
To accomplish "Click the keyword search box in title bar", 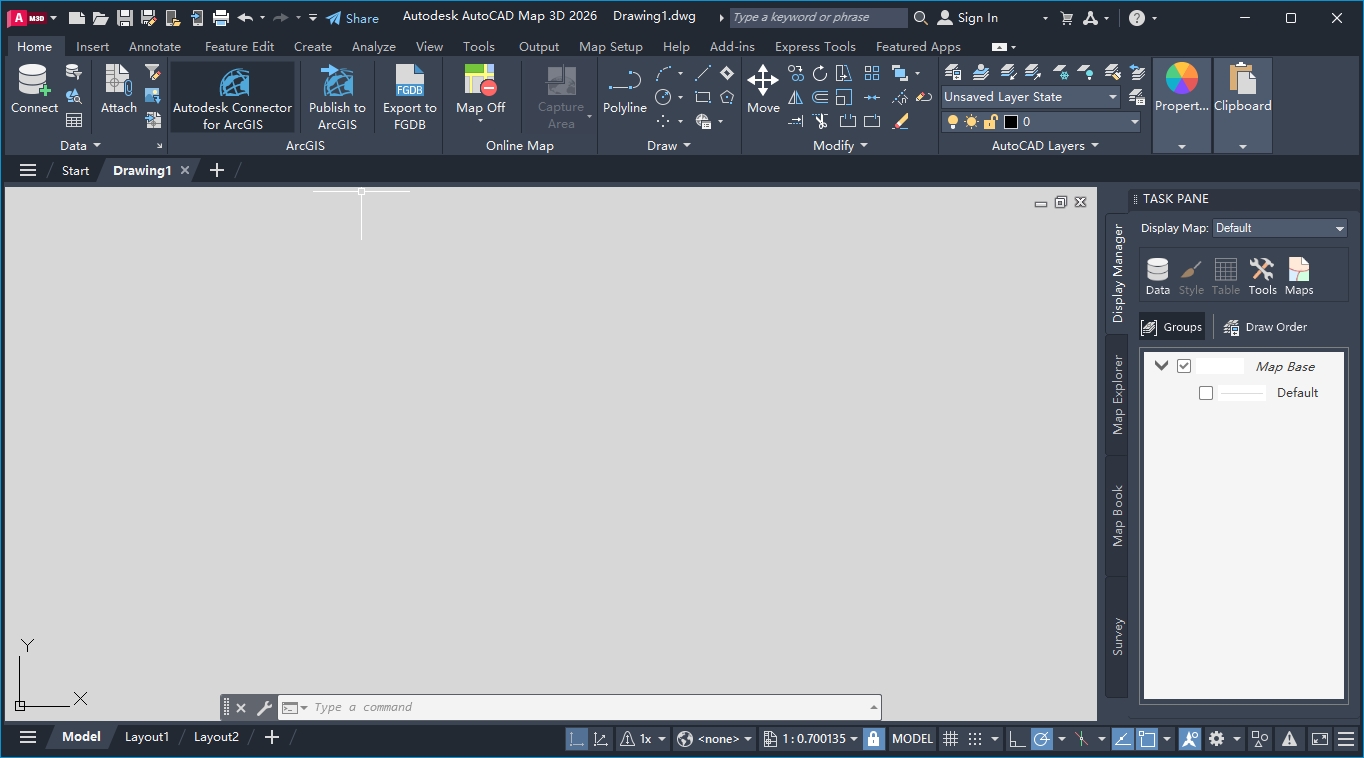I will pos(818,18).
